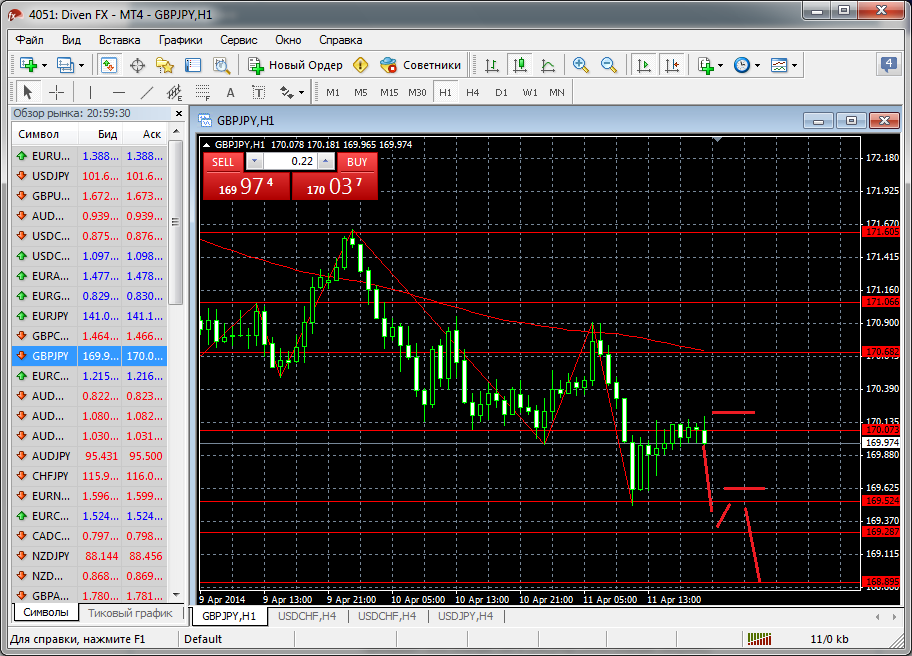Screen dimensions: 912x656
Task: Expand the indicators dropdown arrow
Action: click(x=721, y=65)
